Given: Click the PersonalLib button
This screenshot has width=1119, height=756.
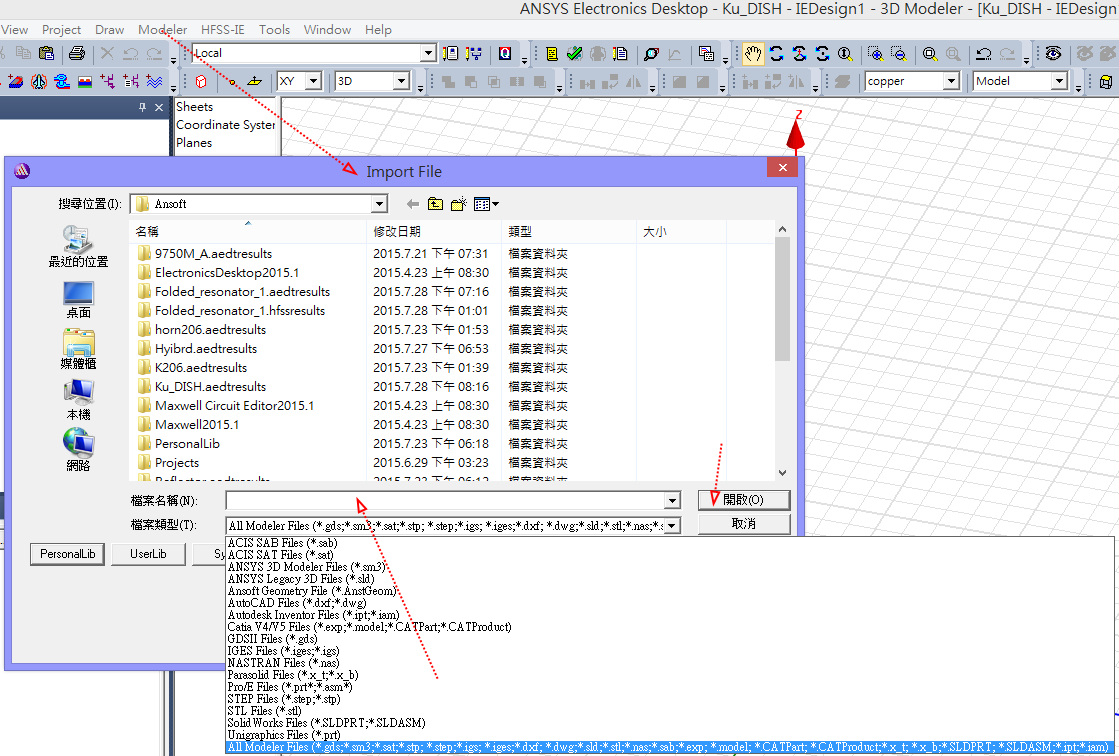Looking at the screenshot, I should pyautogui.click(x=68, y=554).
